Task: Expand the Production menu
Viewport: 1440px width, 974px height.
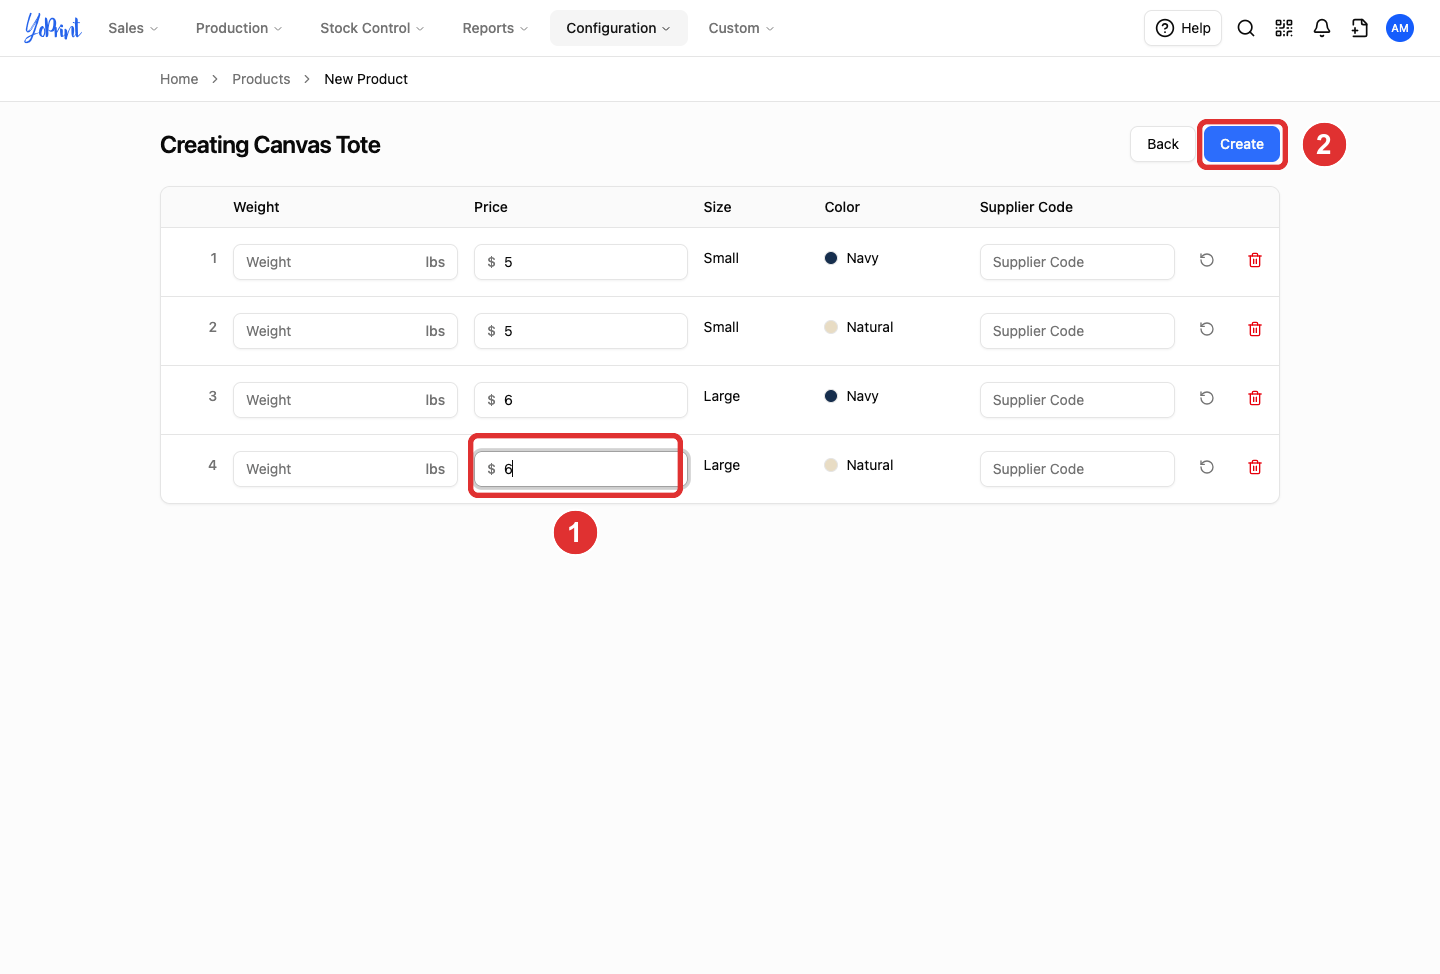Action: pyautogui.click(x=239, y=28)
